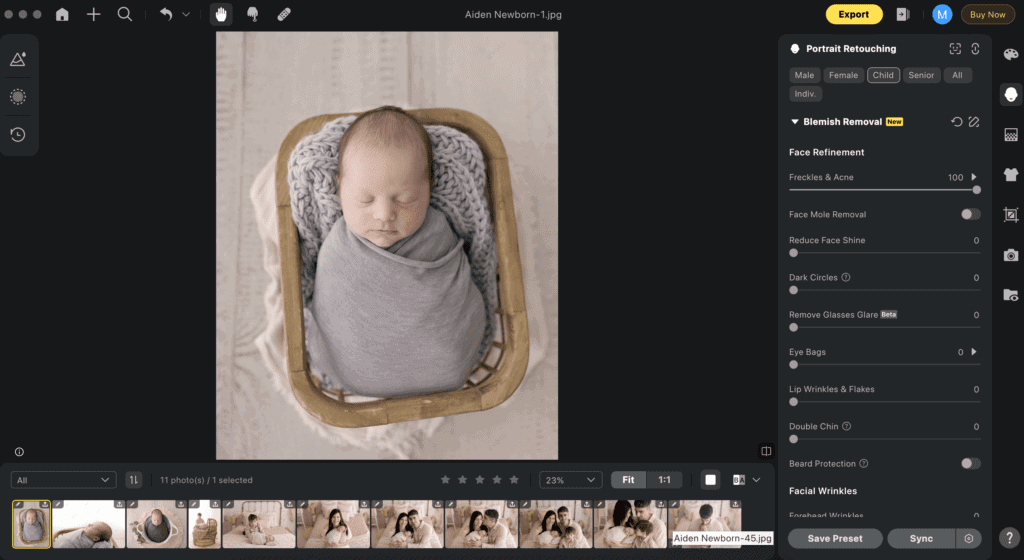Reset Blemish Removal with the undo icon

click(x=956, y=122)
